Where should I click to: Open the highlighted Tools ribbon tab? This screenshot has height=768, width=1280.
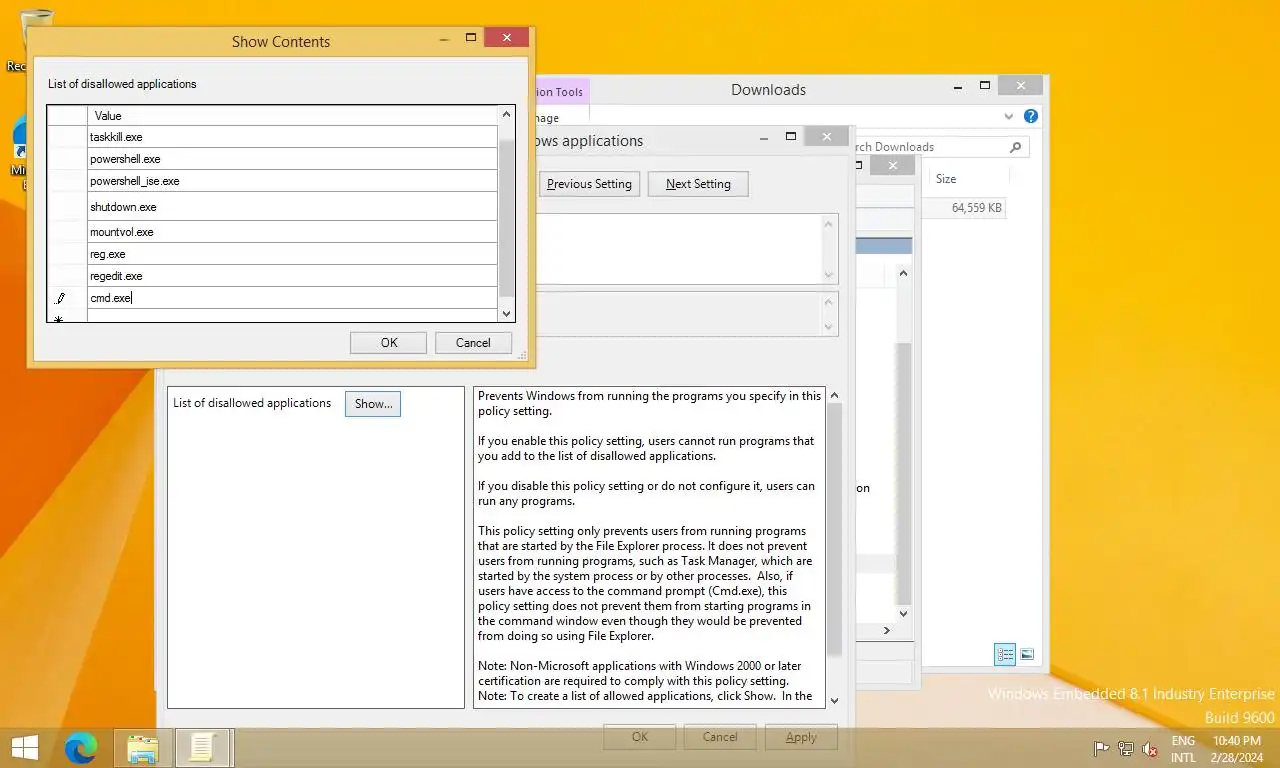562,92
